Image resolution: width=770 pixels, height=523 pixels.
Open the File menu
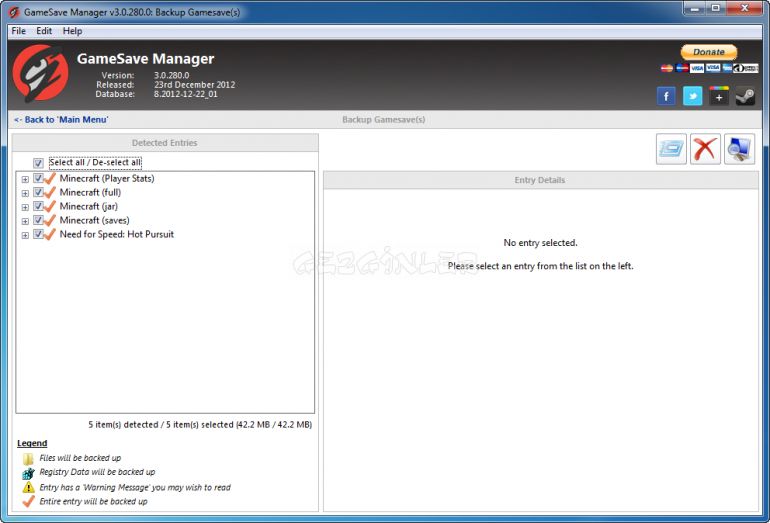click(19, 31)
